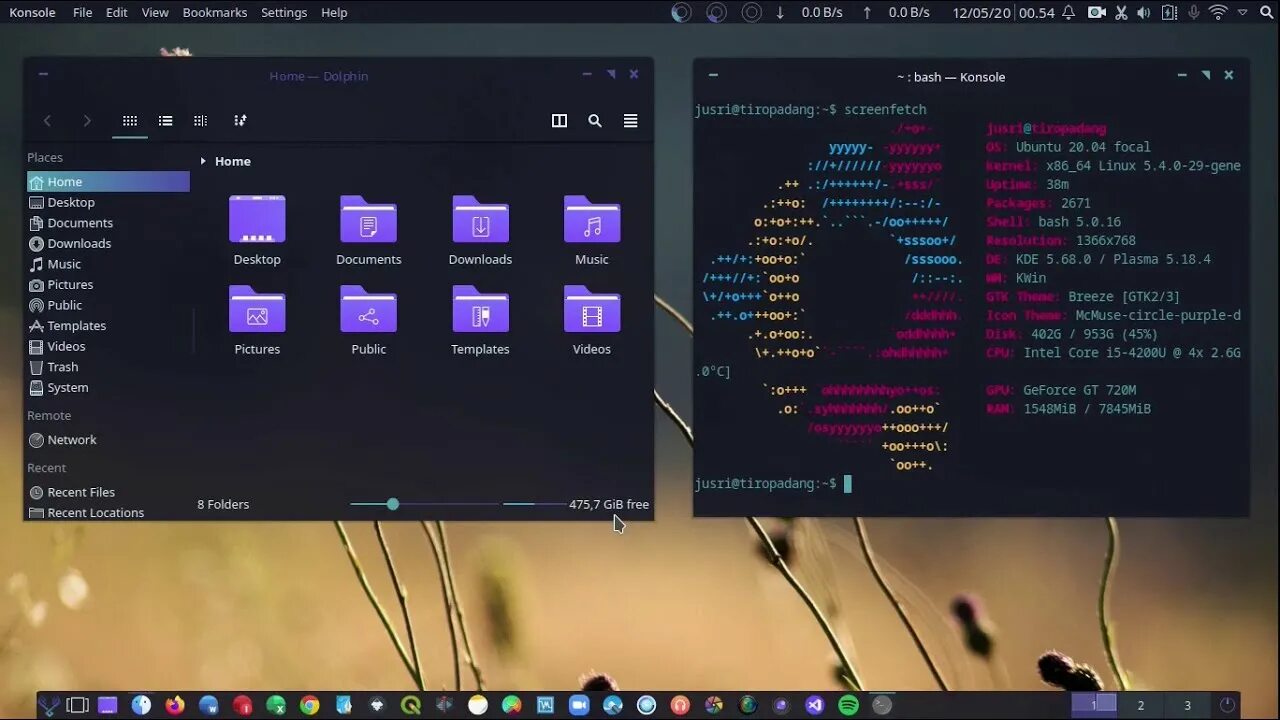Image resolution: width=1280 pixels, height=720 pixels.
Task: Collapse the Home breadcrumb arrow
Action: click(x=203, y=161)
